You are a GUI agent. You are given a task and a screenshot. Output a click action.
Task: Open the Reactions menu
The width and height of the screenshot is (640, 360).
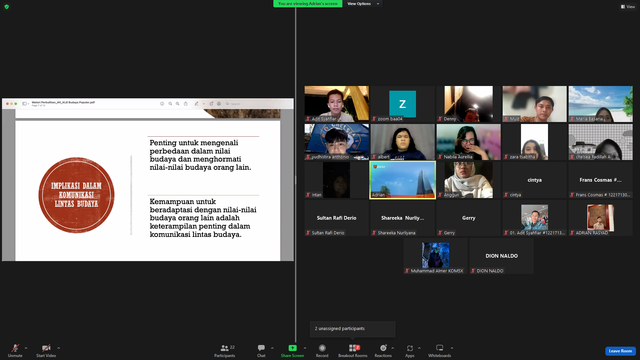(x=383, y=350)
